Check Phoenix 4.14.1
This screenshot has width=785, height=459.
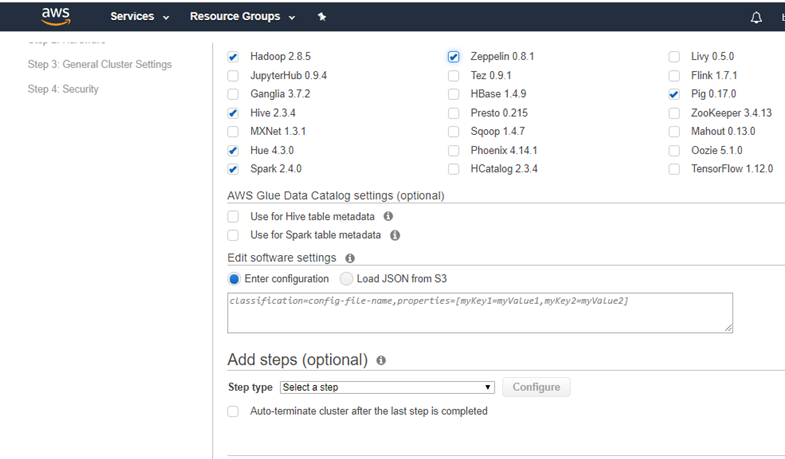[454, 151]
